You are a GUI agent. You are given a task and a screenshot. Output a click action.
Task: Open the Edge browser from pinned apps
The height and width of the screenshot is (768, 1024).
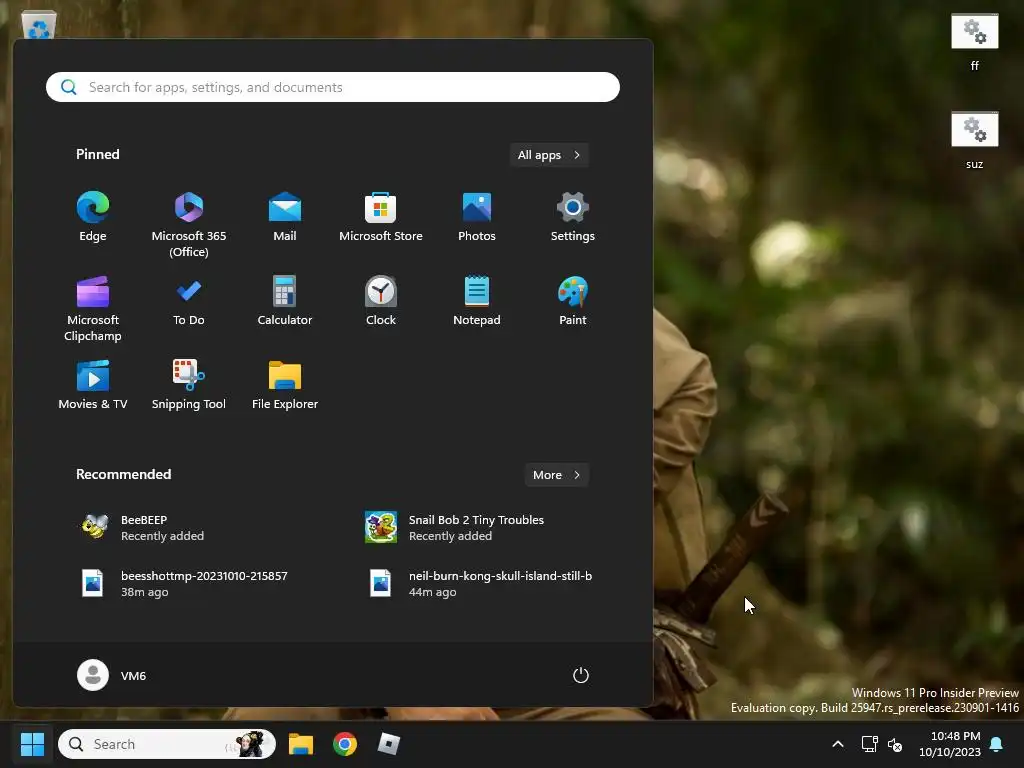[93, 217]
